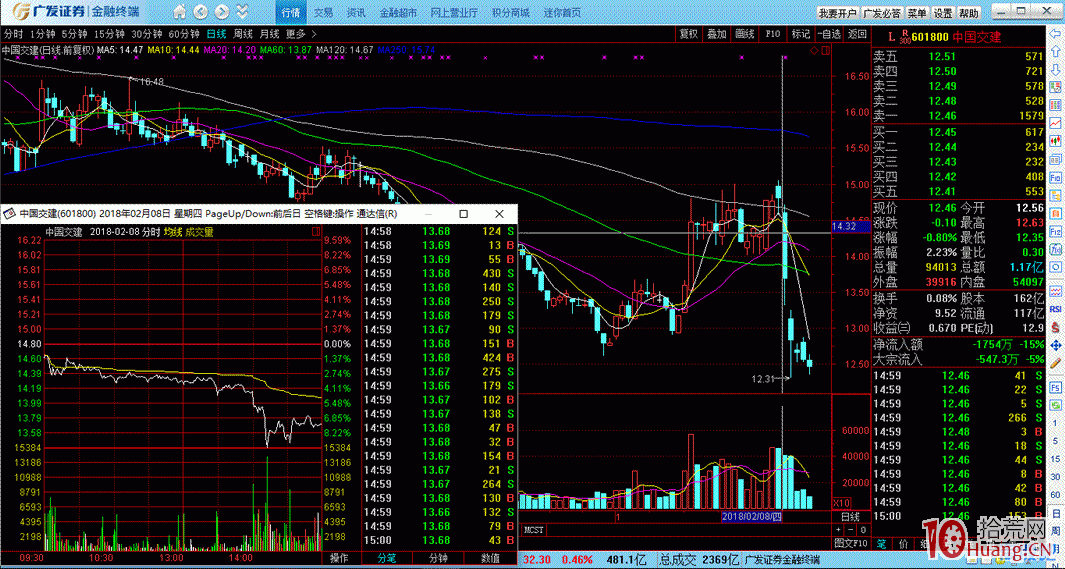
Task: Open the 行情 tab
Action: pyautogui.click(x=291, y=12)
